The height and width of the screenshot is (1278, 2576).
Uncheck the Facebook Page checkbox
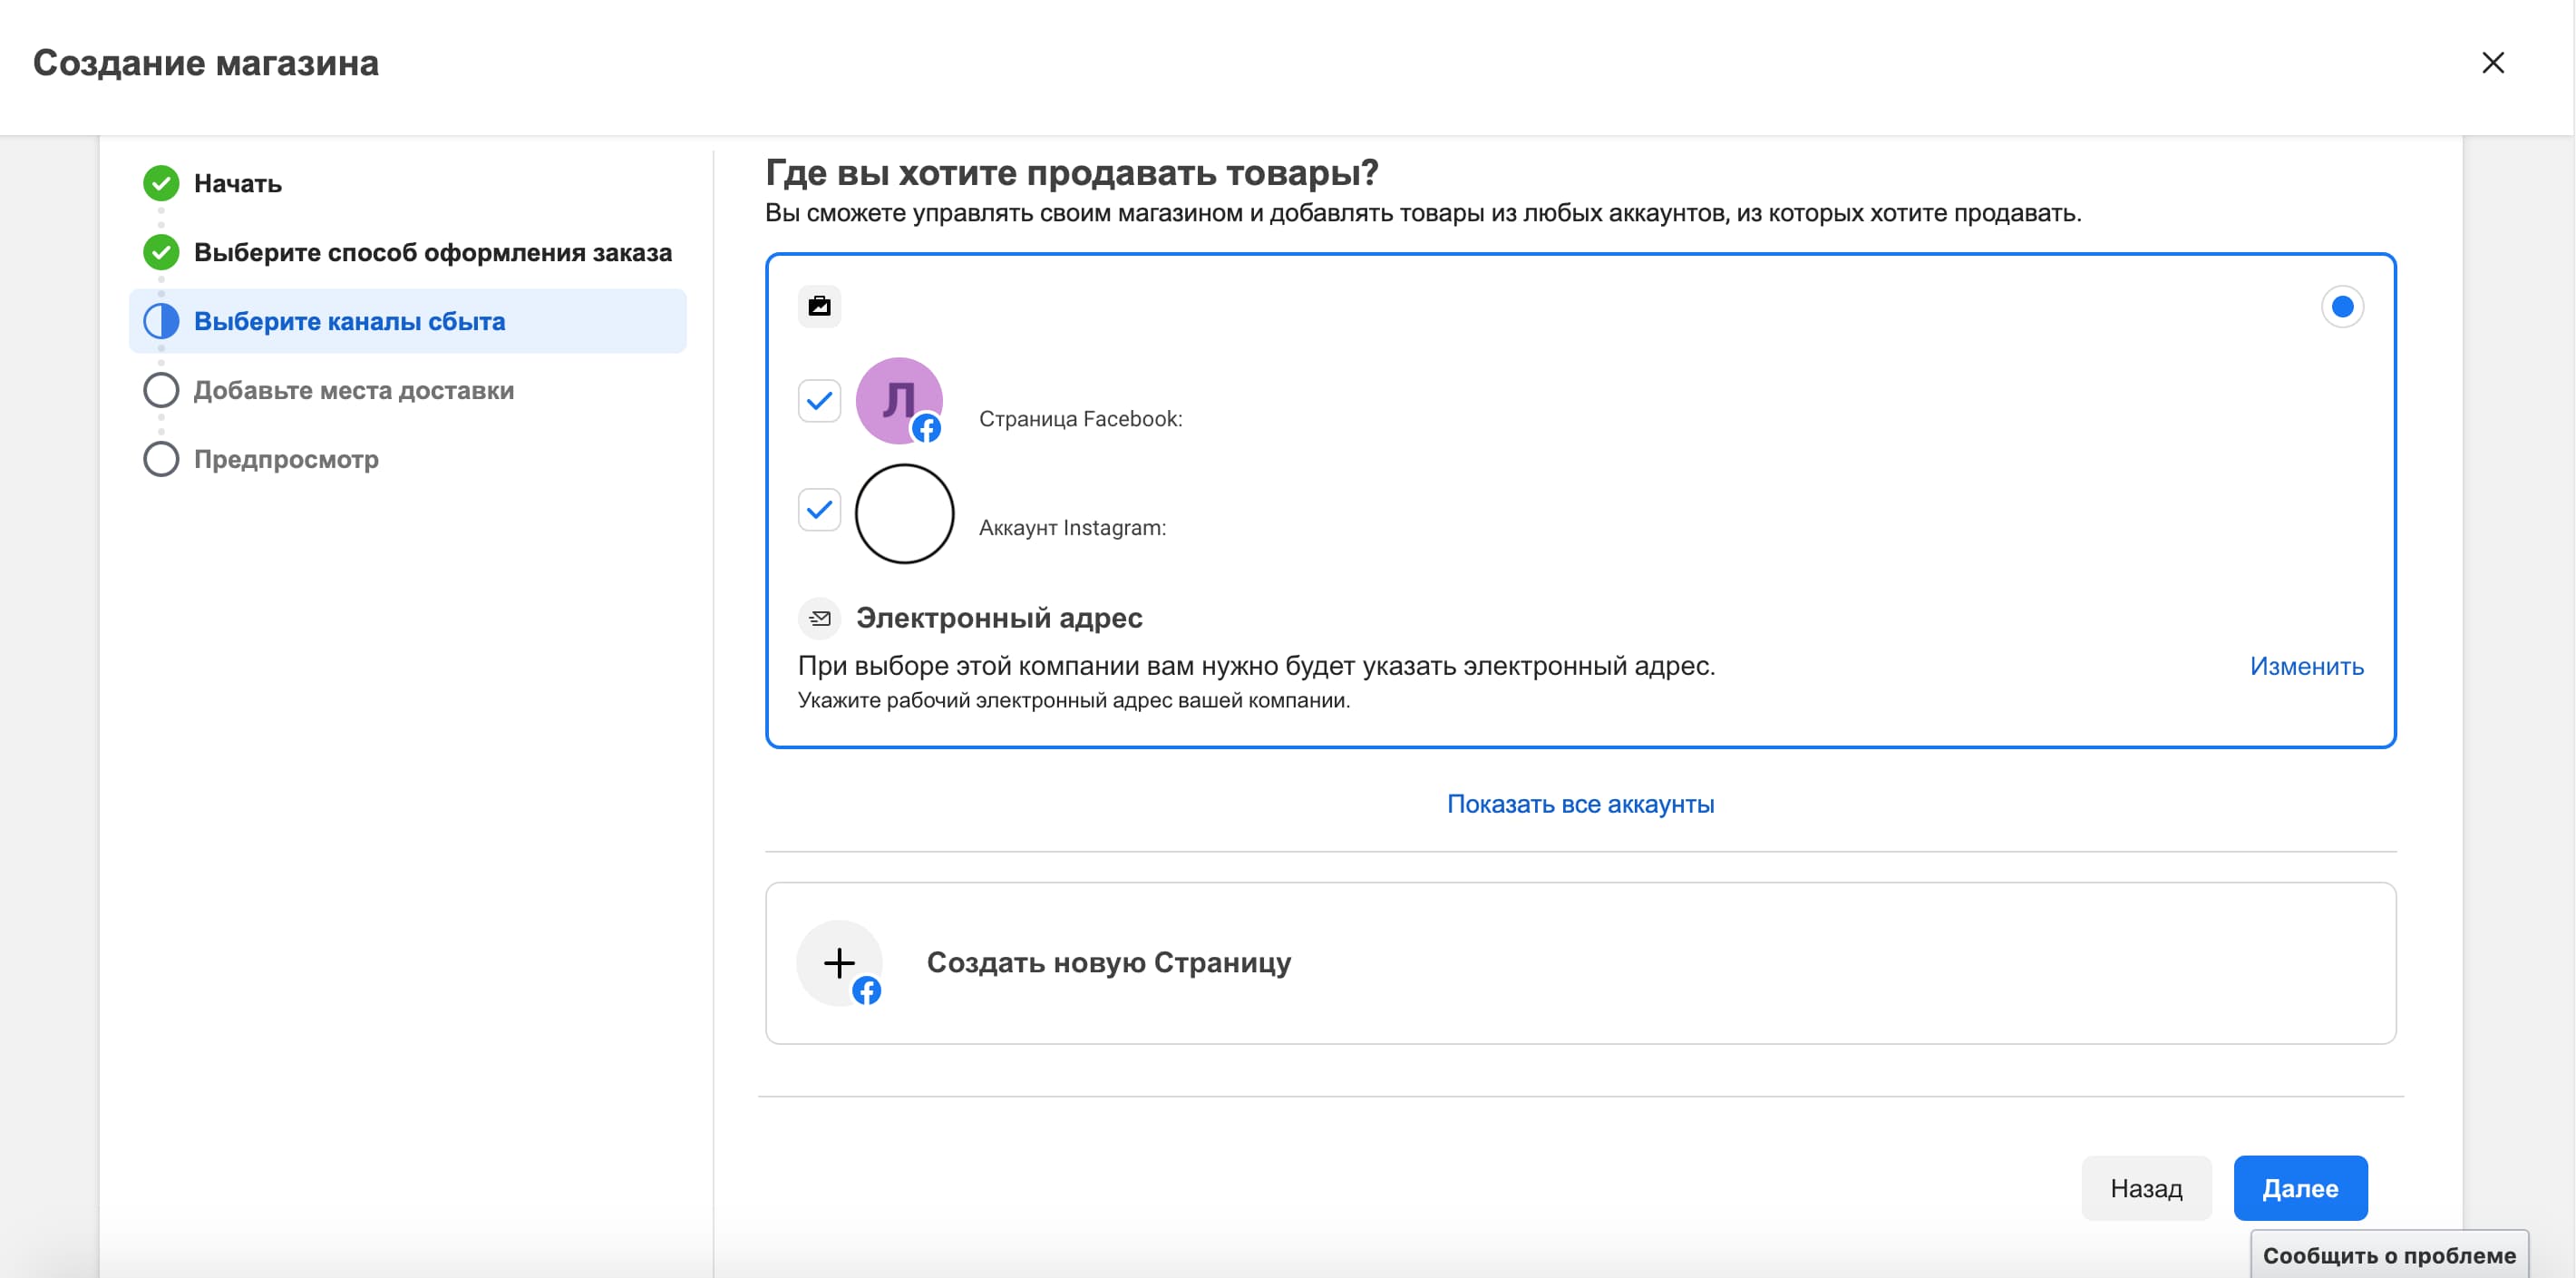tap(819, 401)
